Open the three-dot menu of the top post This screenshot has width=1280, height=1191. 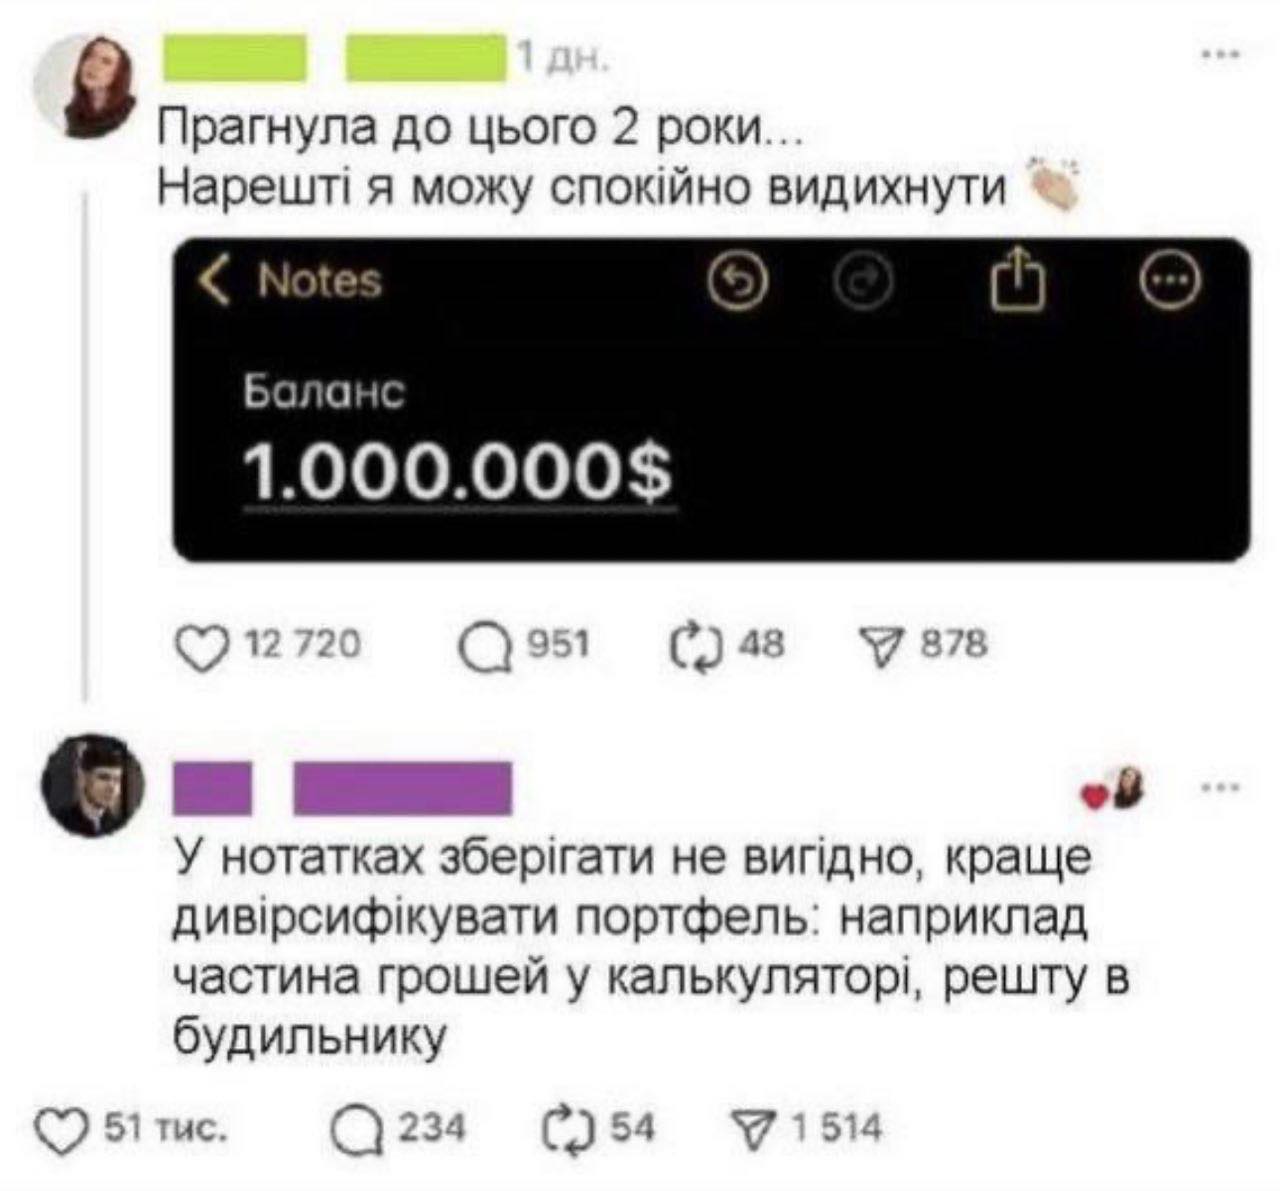tap(1221, 58)
